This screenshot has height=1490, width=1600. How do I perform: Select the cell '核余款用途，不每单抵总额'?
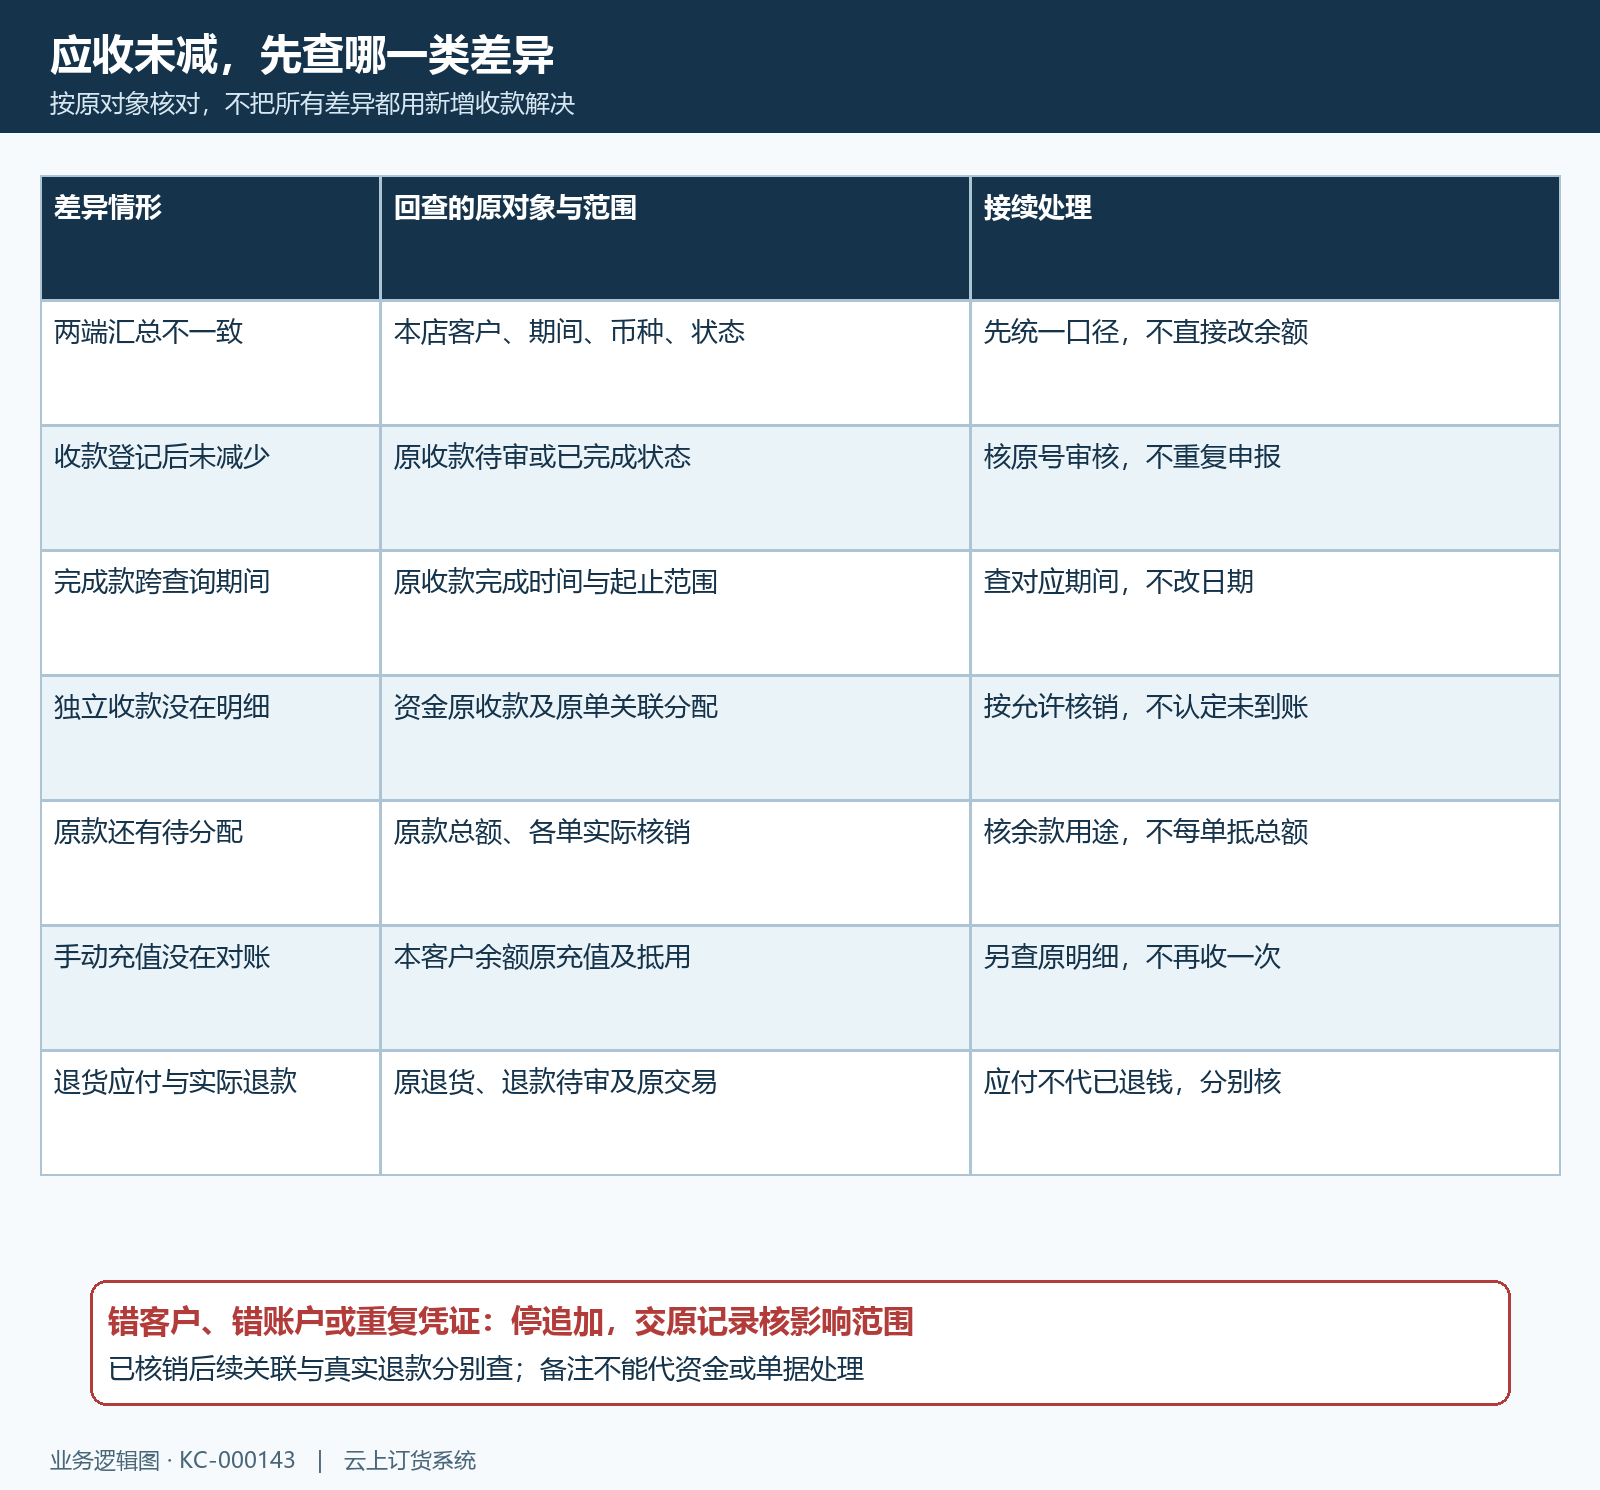click(x=1265, y=863)
